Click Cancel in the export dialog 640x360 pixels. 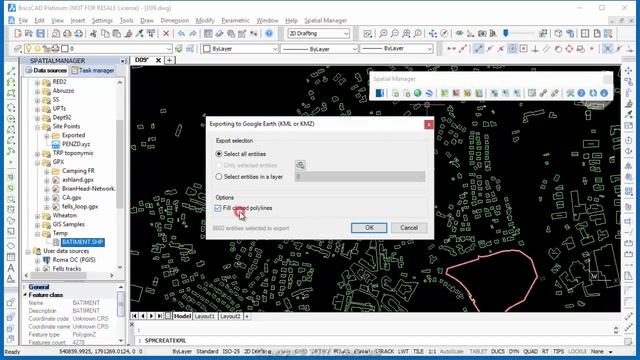[409, 228]
